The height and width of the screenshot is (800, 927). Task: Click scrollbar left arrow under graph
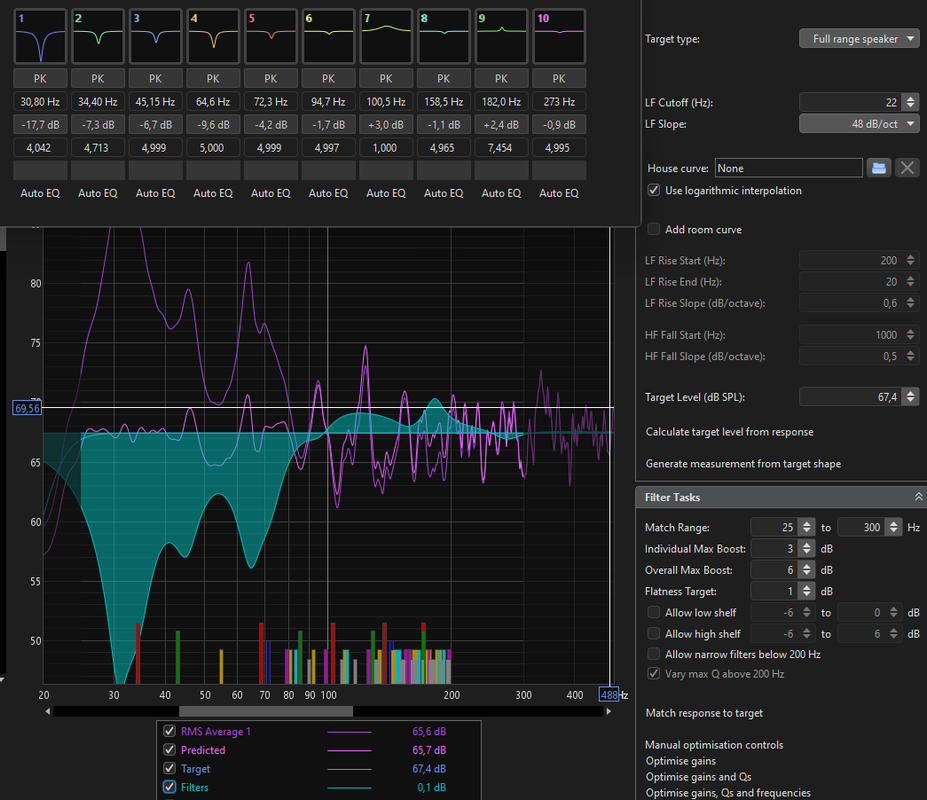tap(48, 711)
